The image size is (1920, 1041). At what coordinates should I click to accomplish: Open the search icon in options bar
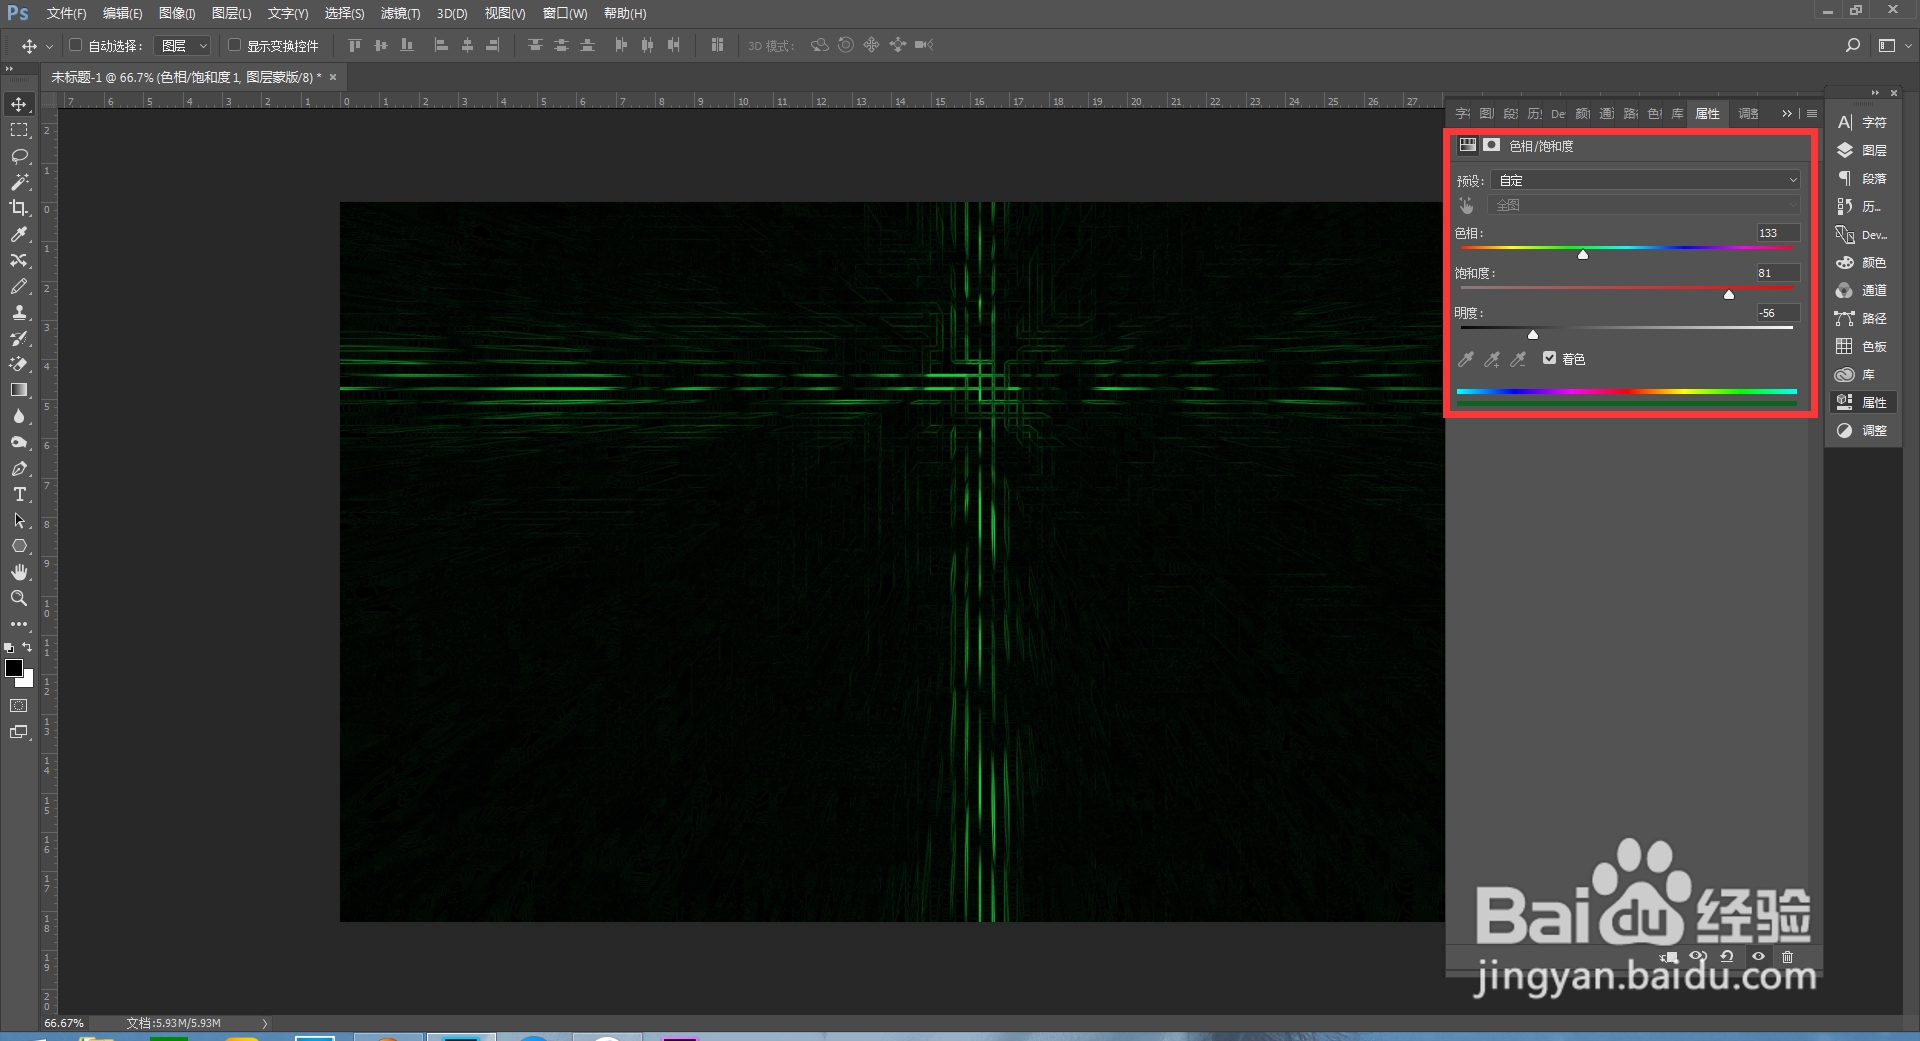tap(1852, 45)
